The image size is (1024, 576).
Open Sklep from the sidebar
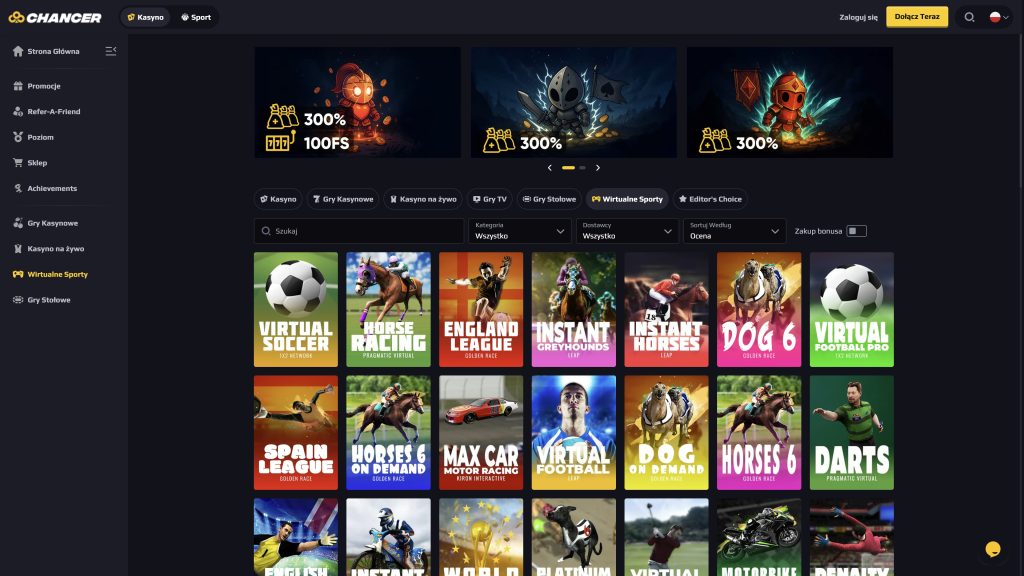pyautogui.click(x=37, y=163)
